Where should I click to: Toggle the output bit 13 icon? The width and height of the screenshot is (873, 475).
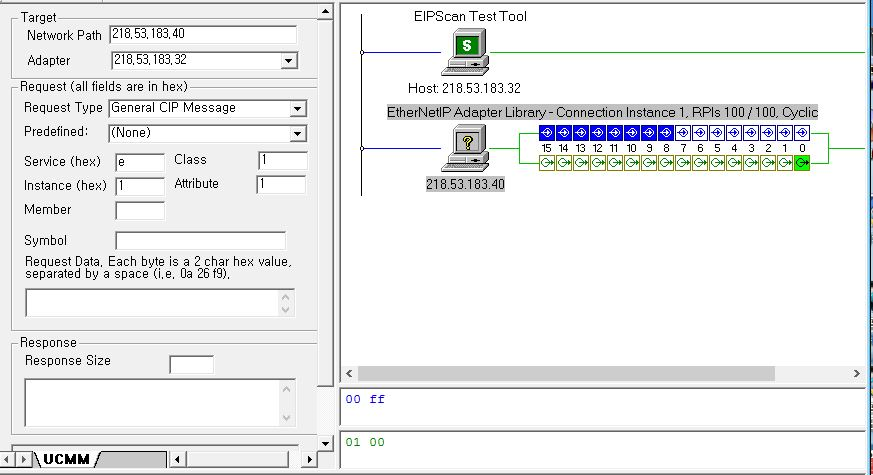581,163
